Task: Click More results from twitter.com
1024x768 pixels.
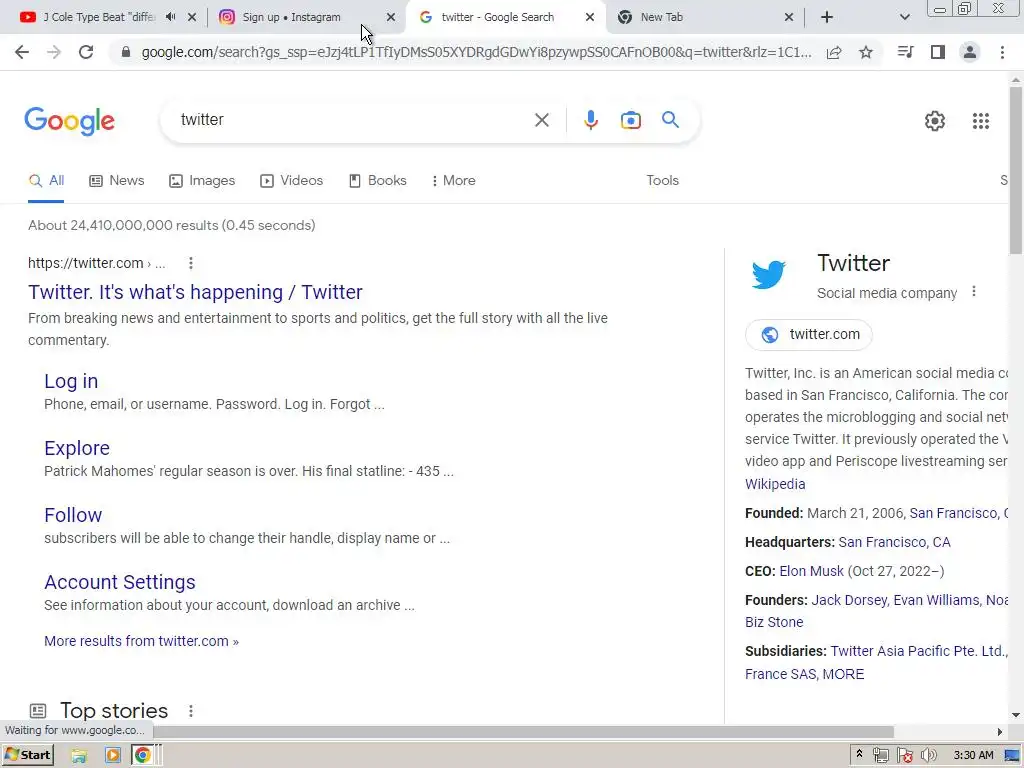Action: click(141, 641)
